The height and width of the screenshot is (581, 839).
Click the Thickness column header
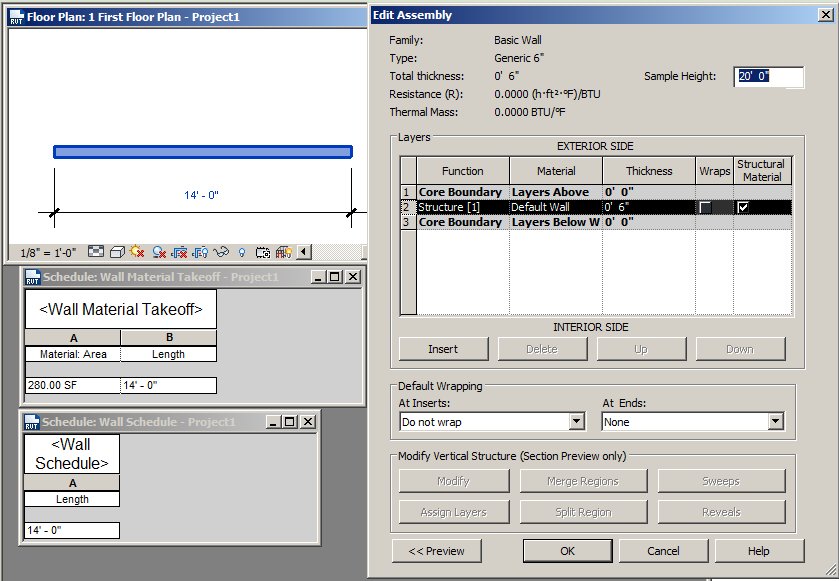649,171
